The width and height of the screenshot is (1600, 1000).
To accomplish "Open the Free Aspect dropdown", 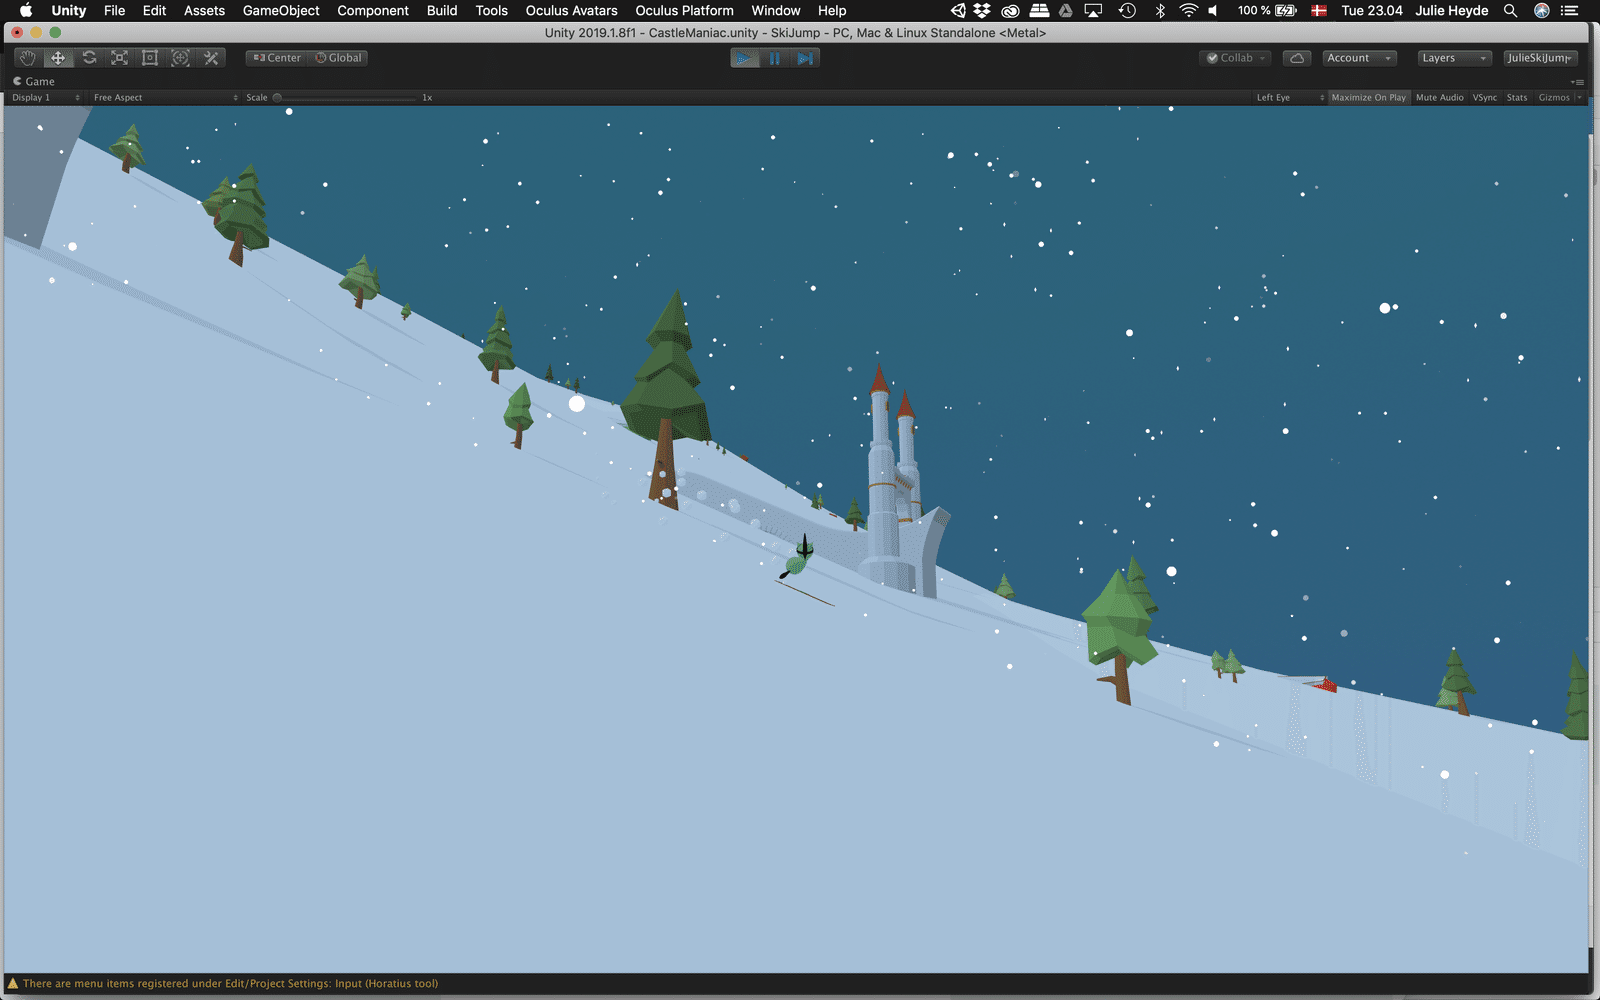I will coord(165,97).
